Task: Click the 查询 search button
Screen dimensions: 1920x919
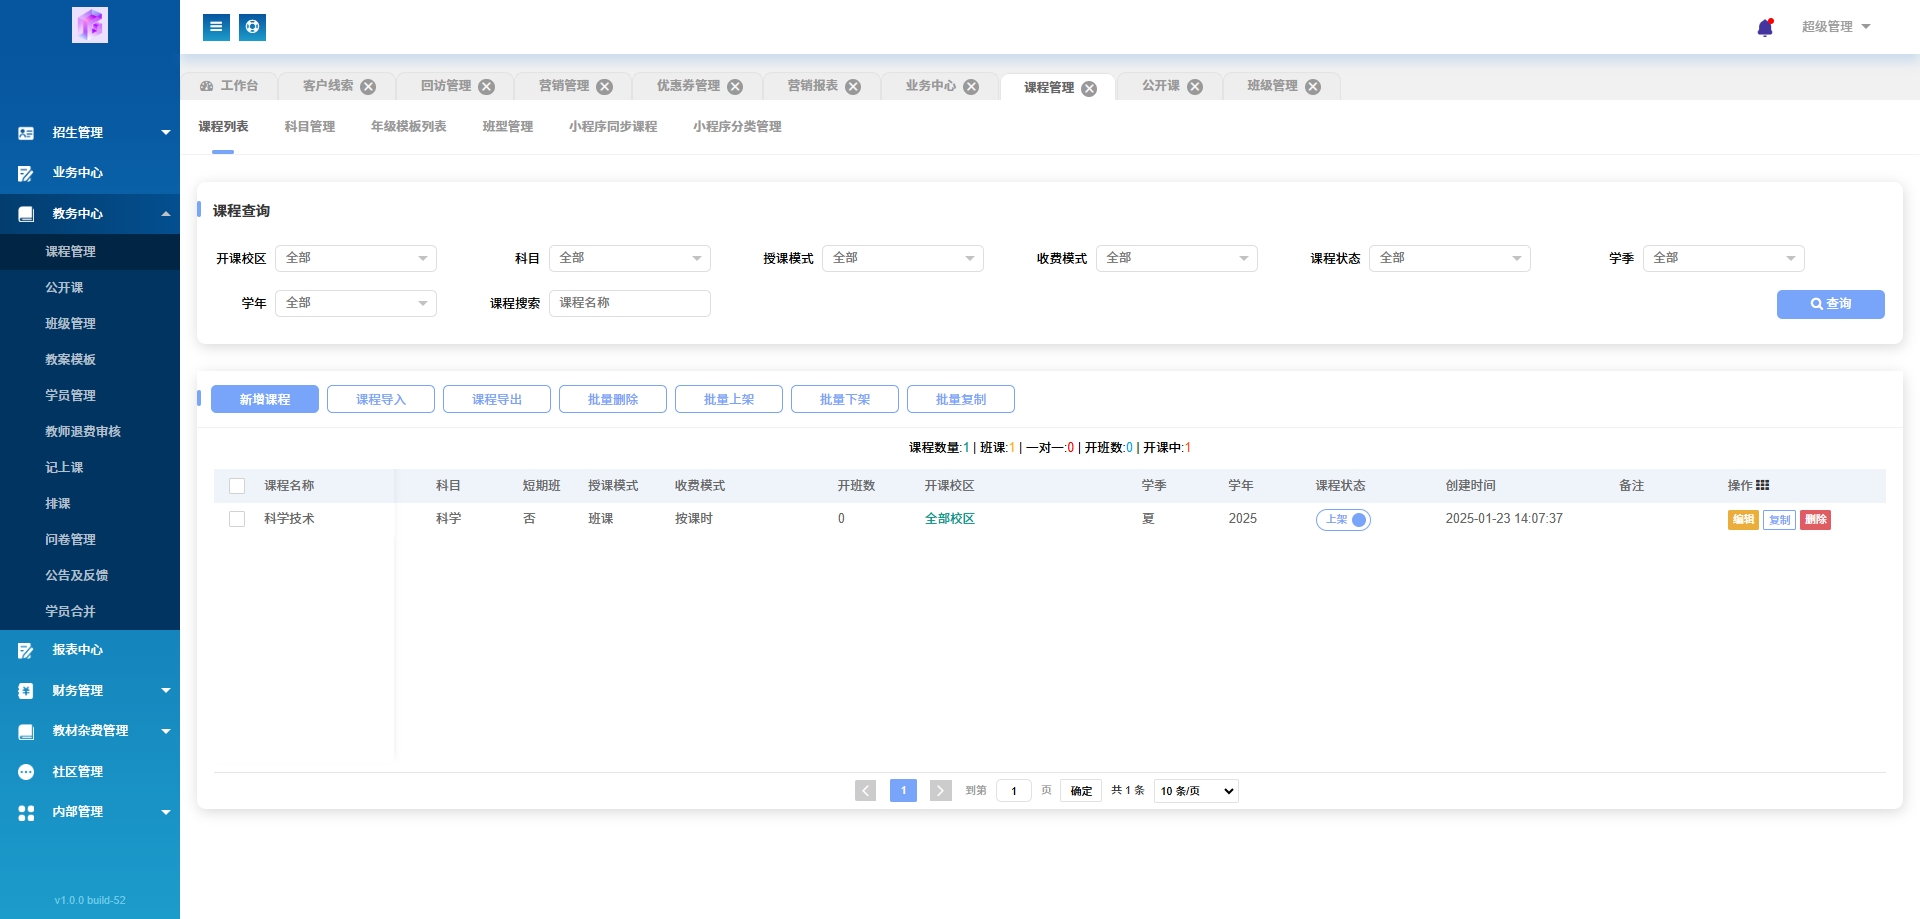Action: tap(1831, 304)
